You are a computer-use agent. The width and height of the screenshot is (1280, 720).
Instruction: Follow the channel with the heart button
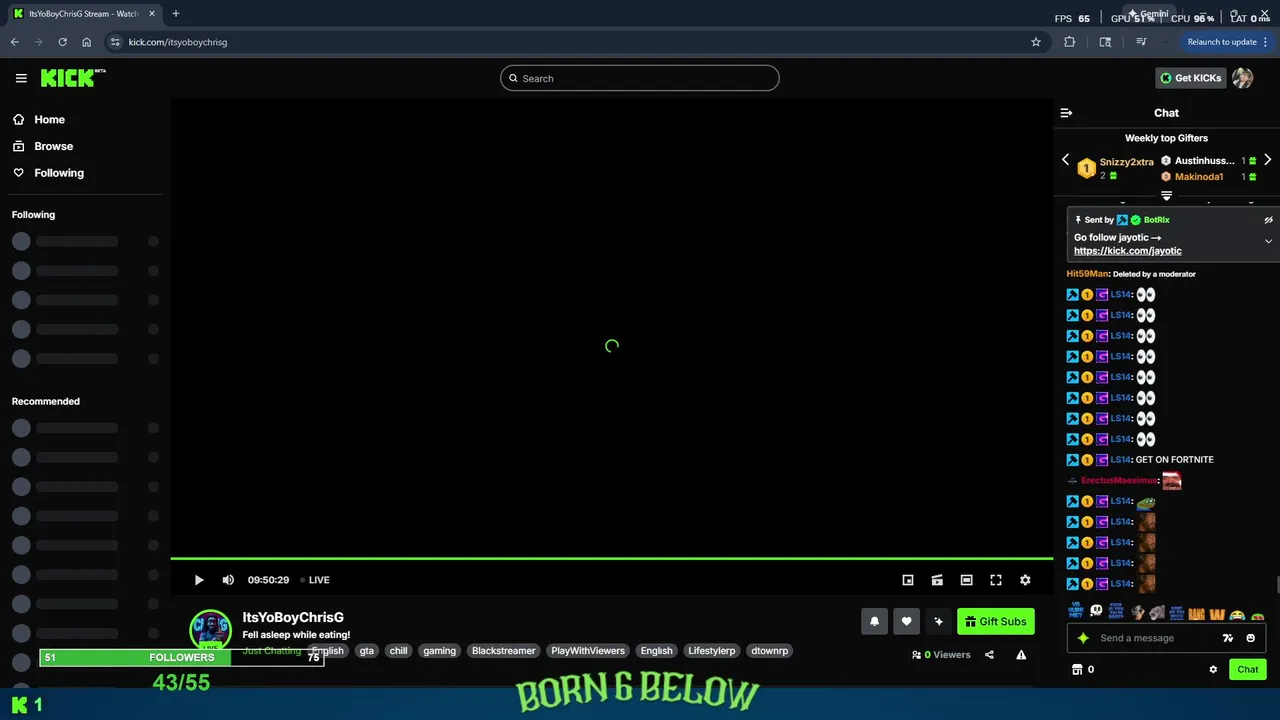tap(906, 621)
